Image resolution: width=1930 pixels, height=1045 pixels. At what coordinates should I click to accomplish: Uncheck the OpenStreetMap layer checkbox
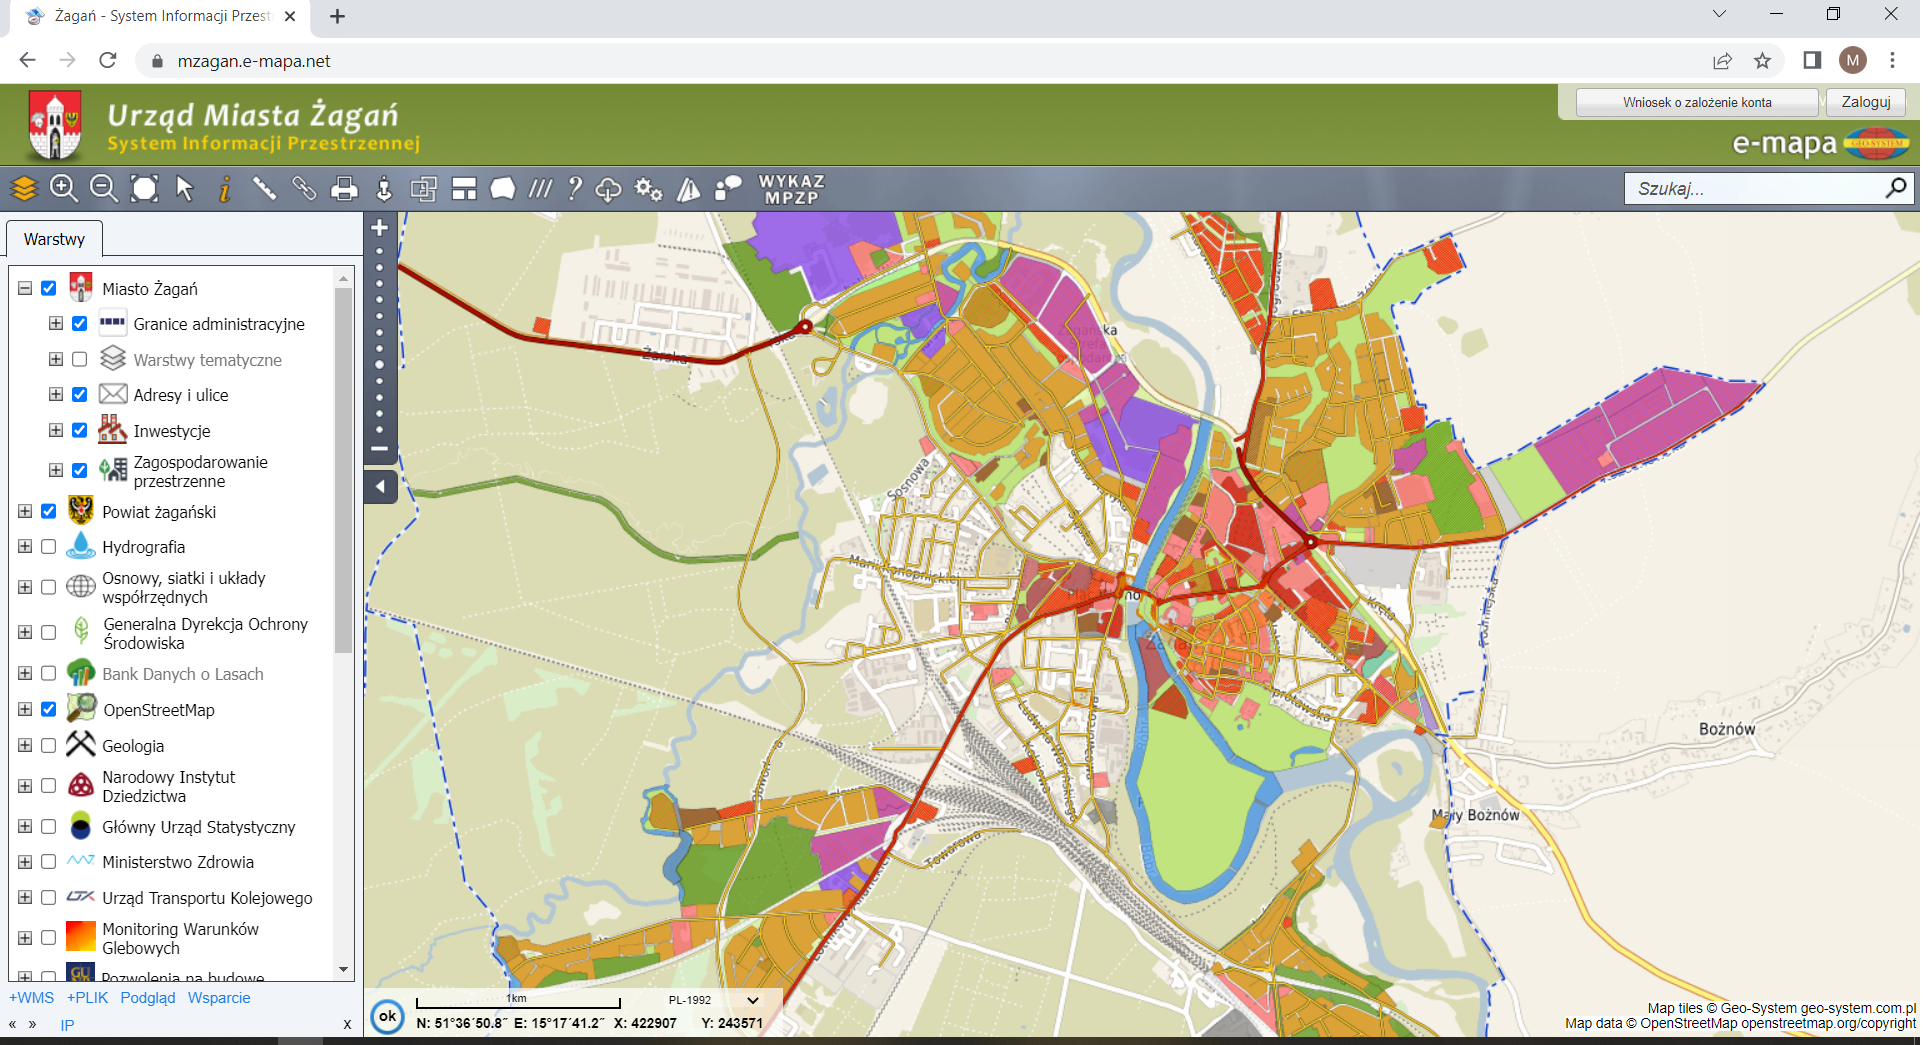click(x=48, y=709)
